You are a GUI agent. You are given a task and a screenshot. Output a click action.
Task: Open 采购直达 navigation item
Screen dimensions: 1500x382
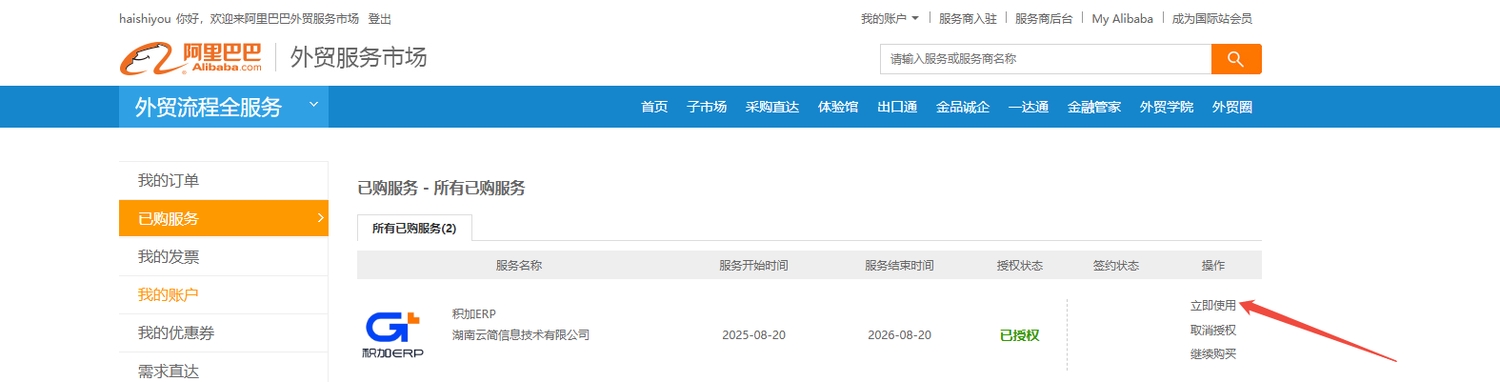772,107
